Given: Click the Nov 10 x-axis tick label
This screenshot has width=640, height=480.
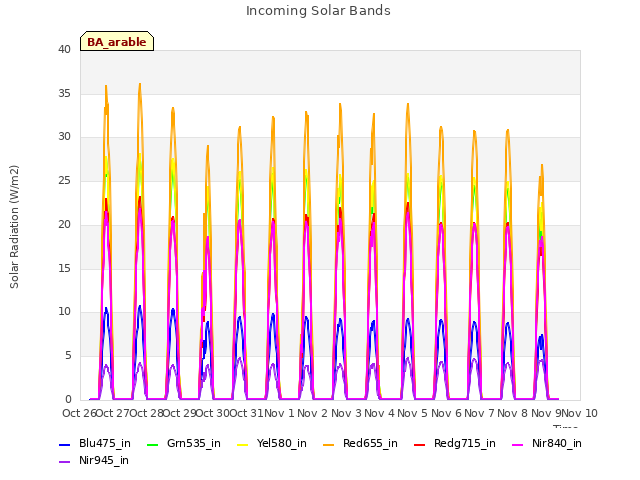Looking at the screenshot, I should 580,413.
